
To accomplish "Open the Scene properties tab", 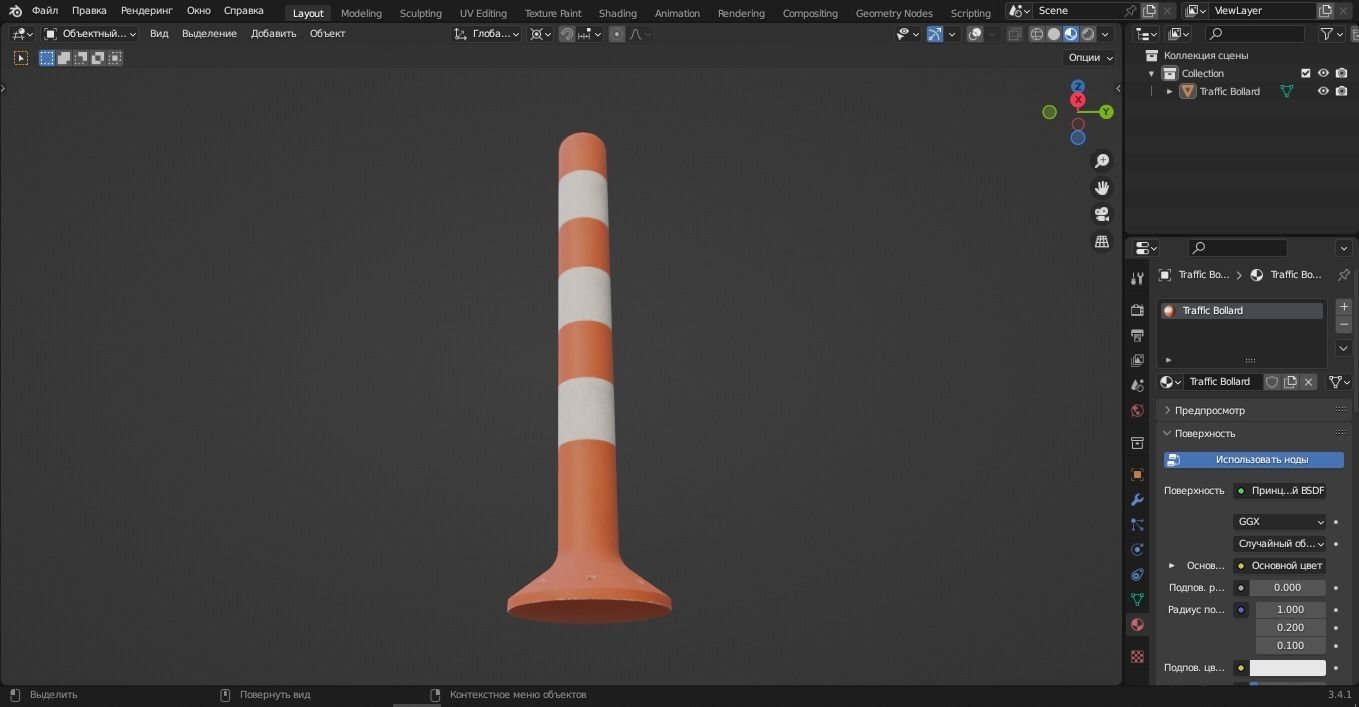I will coord(1137,385).
